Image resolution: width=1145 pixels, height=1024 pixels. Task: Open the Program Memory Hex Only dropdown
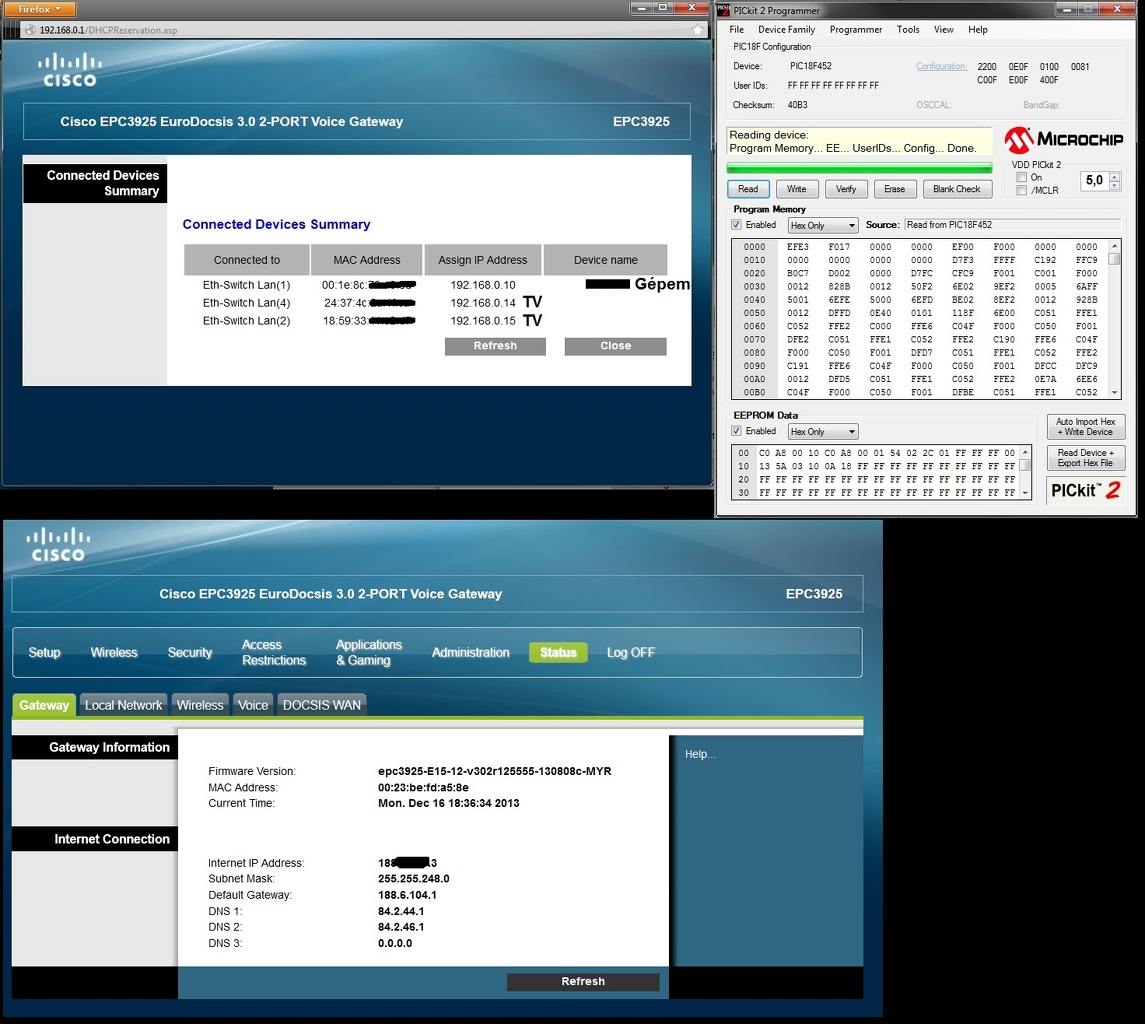coord(822,226)
